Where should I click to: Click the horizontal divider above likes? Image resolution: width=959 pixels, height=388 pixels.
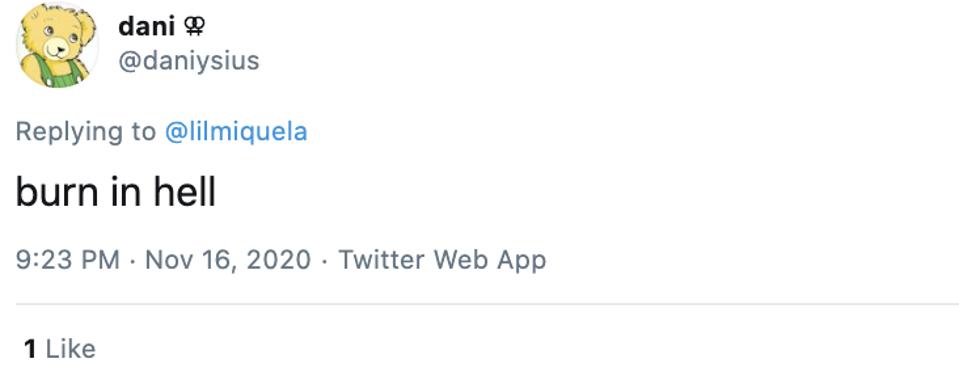click(x=487, y=304)
